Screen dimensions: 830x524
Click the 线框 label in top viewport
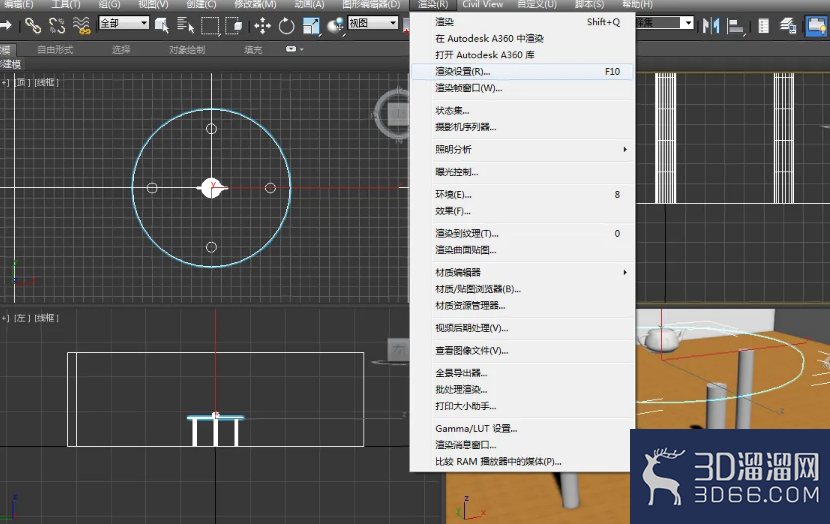click(x=46, y=82)
